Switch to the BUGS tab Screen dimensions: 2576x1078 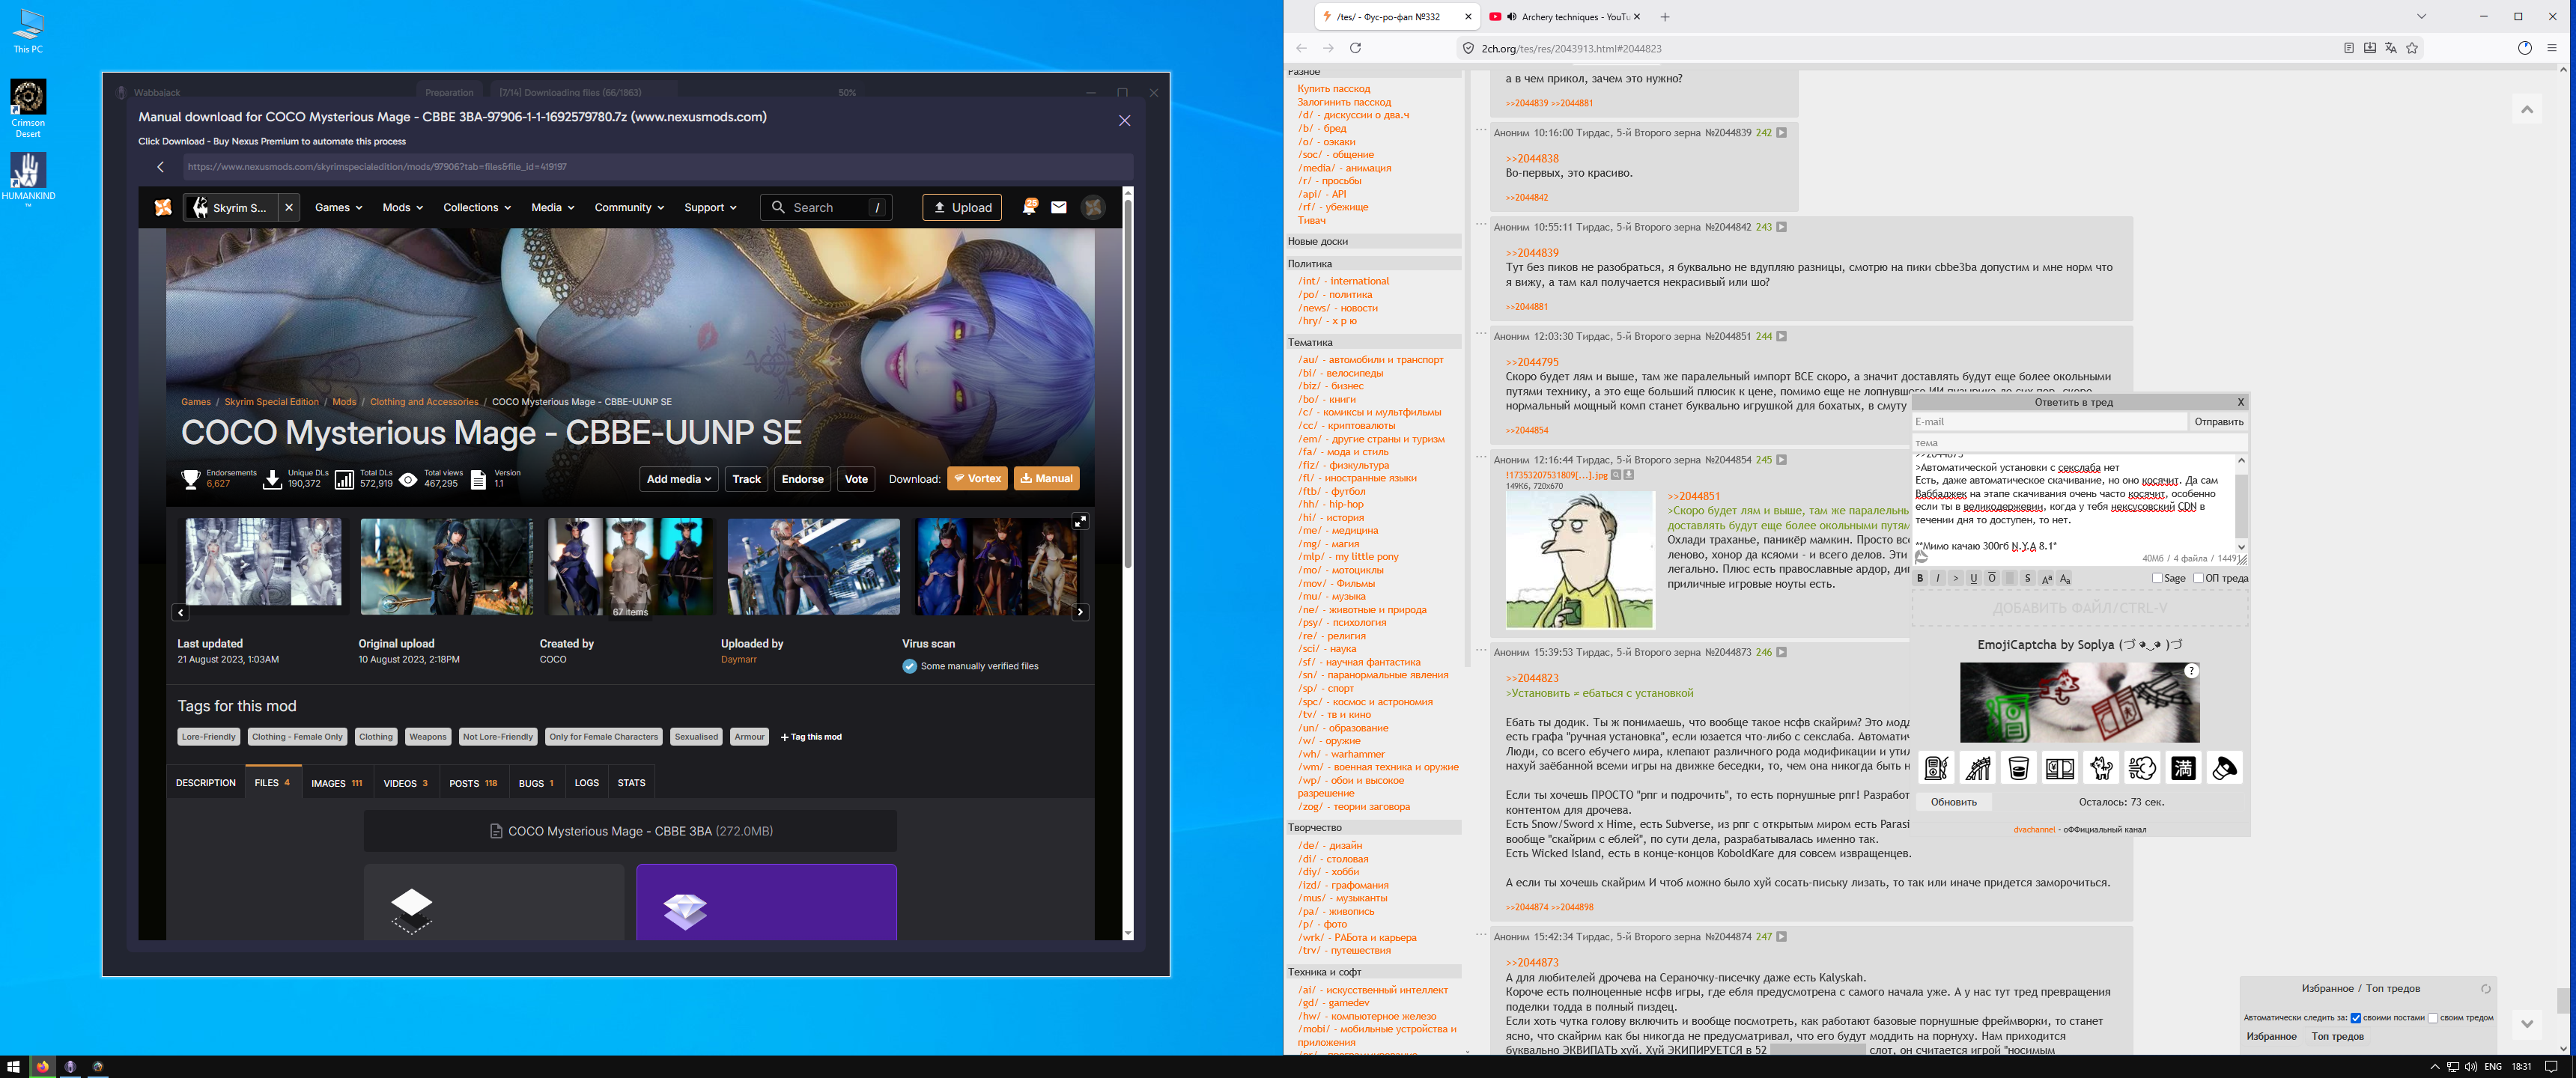[536, 783]
